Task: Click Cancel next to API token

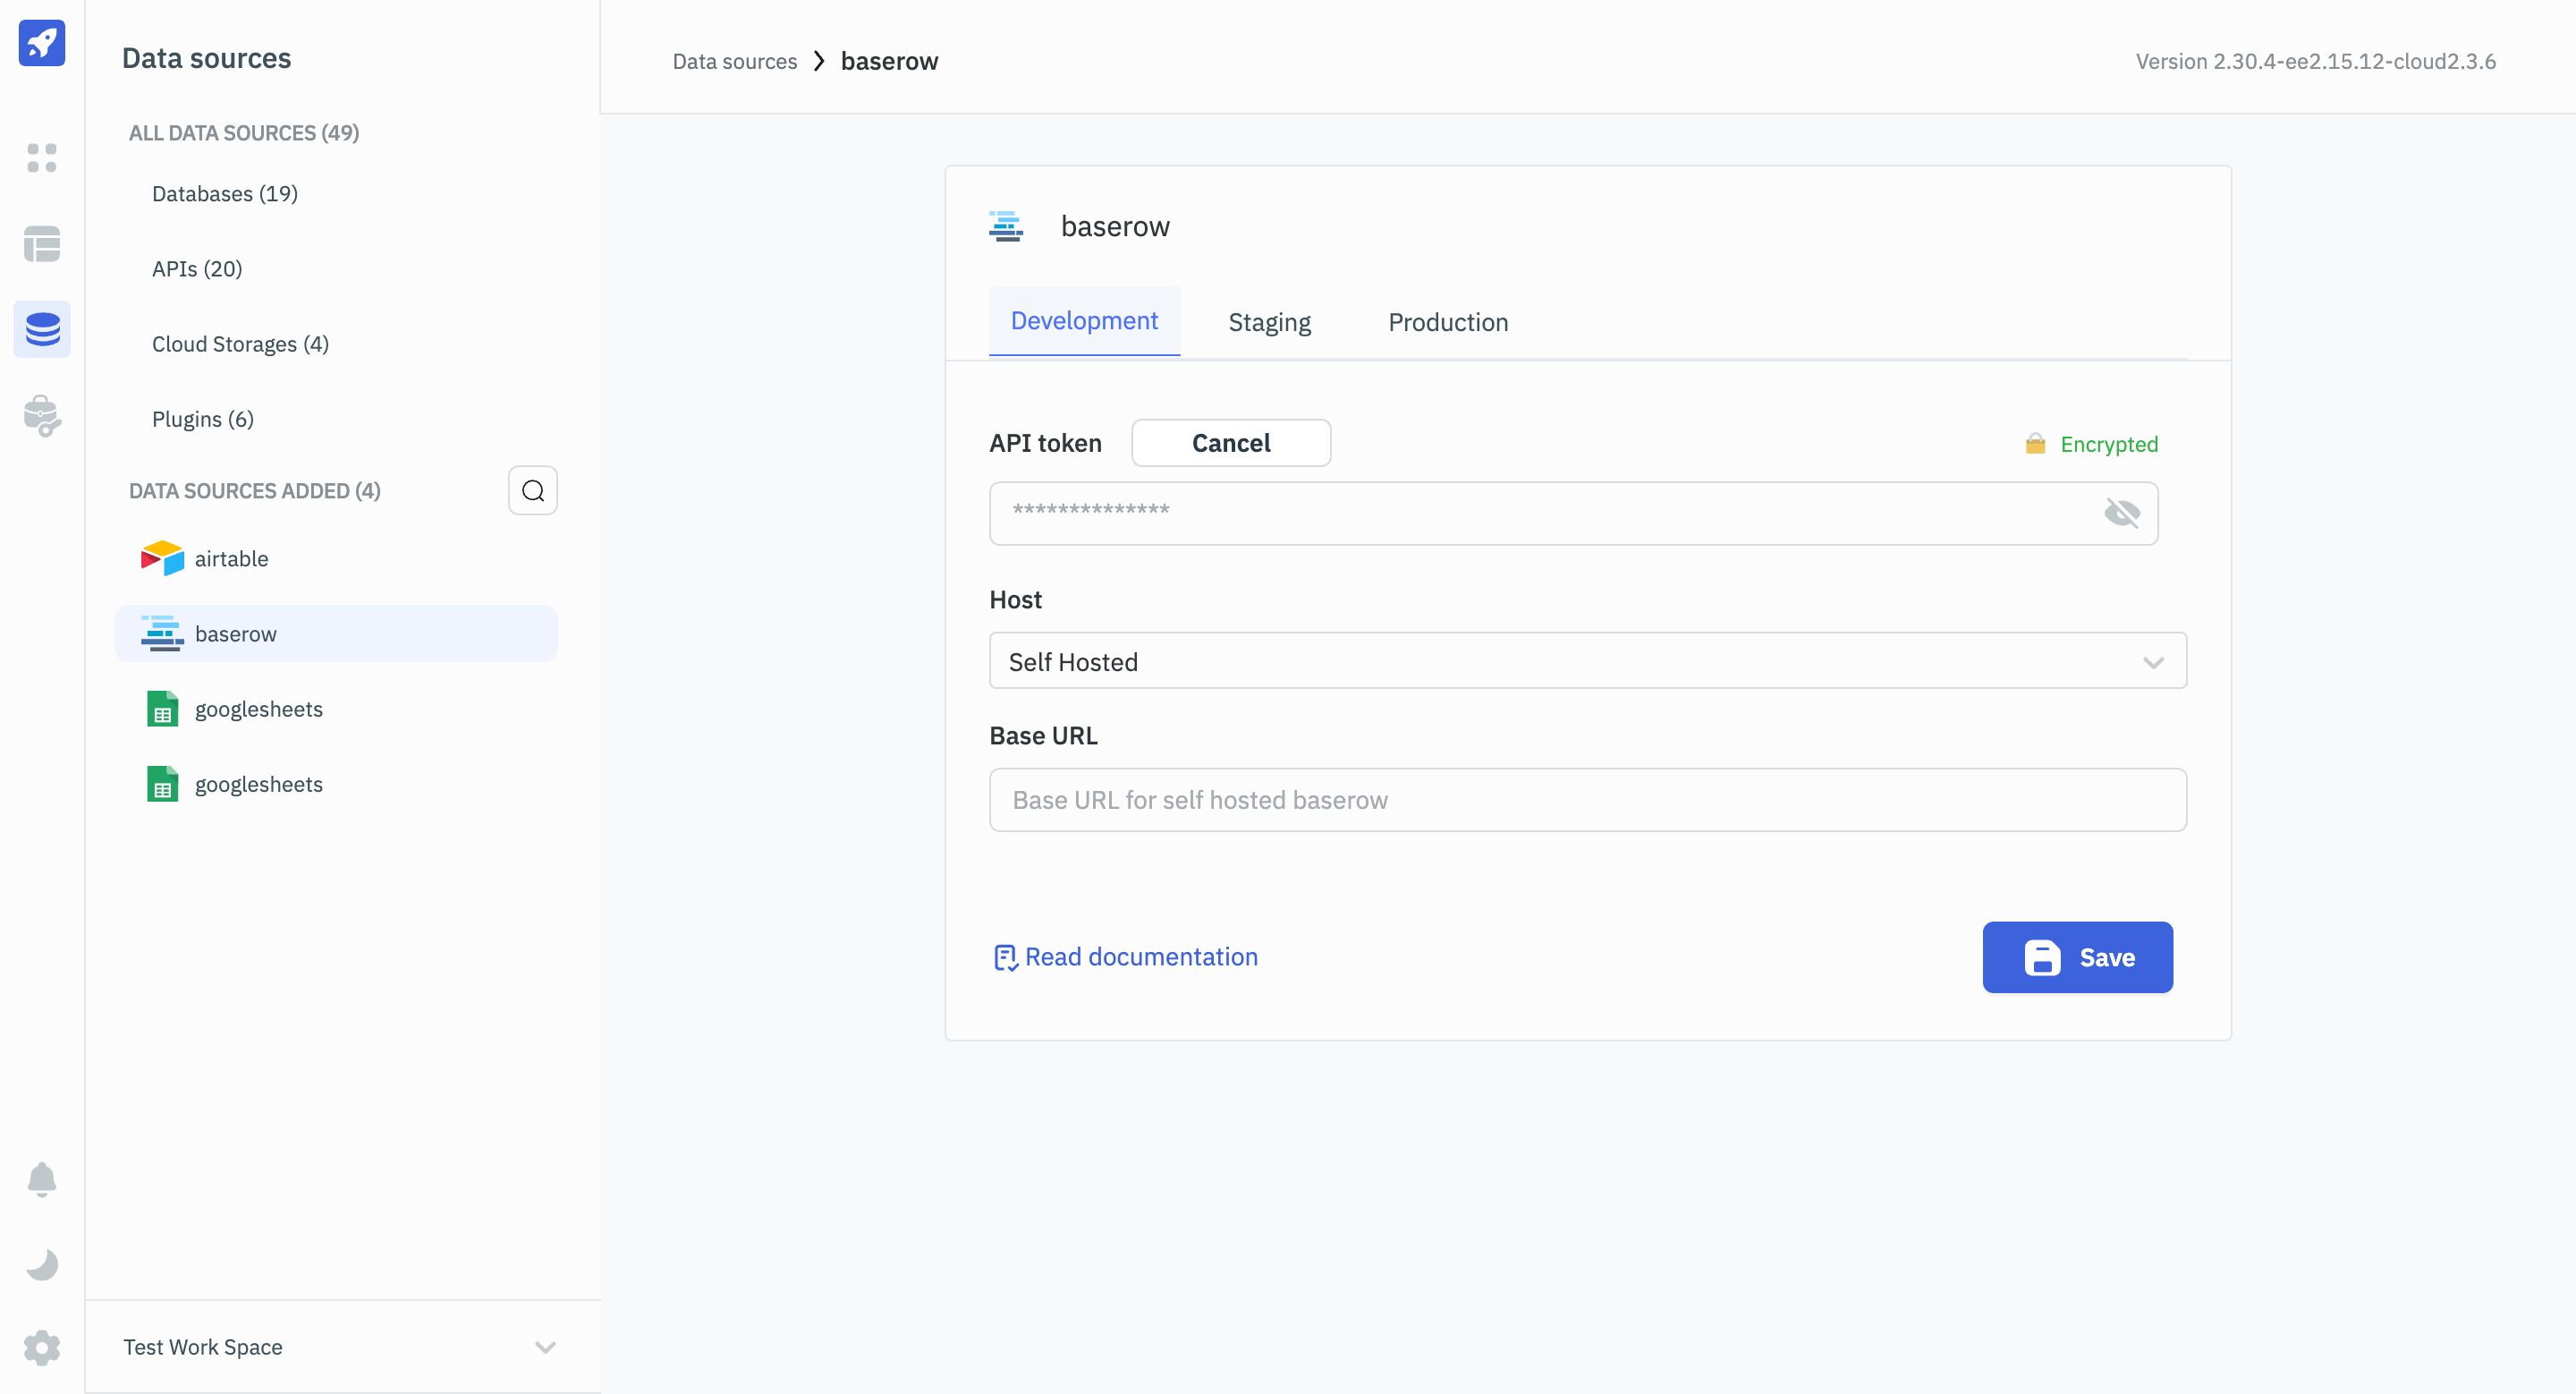Action: pos(1230,443)
